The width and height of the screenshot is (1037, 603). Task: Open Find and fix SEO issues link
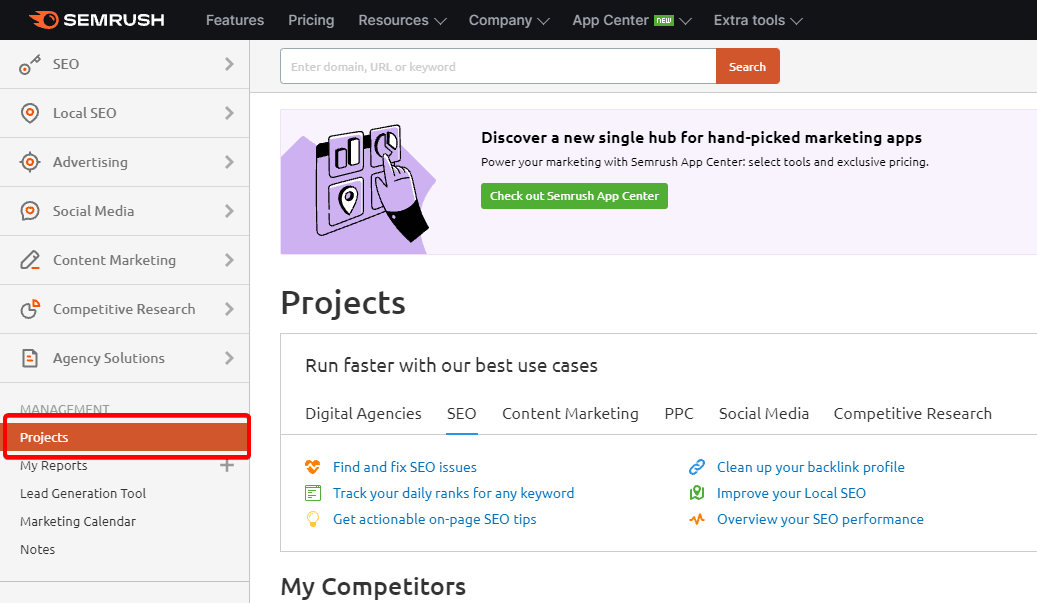[x=405, y=467]
